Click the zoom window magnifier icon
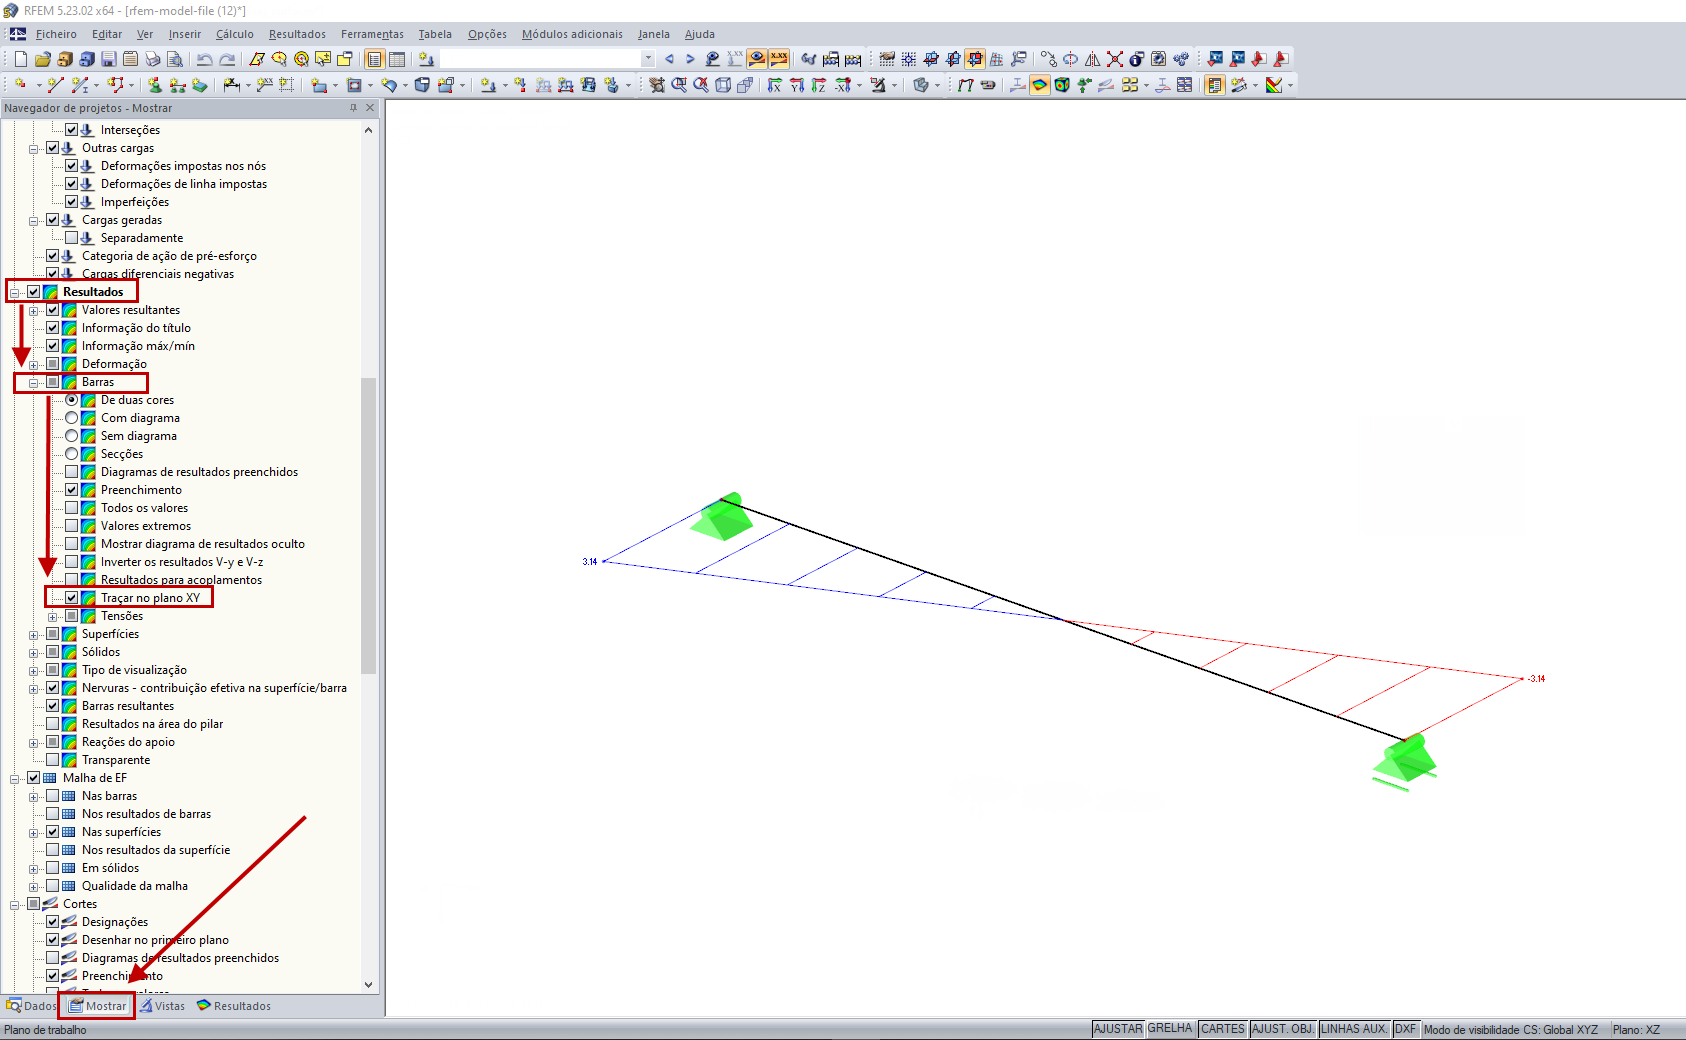This screenshot has height=1040, width=1686. [679, 85]
